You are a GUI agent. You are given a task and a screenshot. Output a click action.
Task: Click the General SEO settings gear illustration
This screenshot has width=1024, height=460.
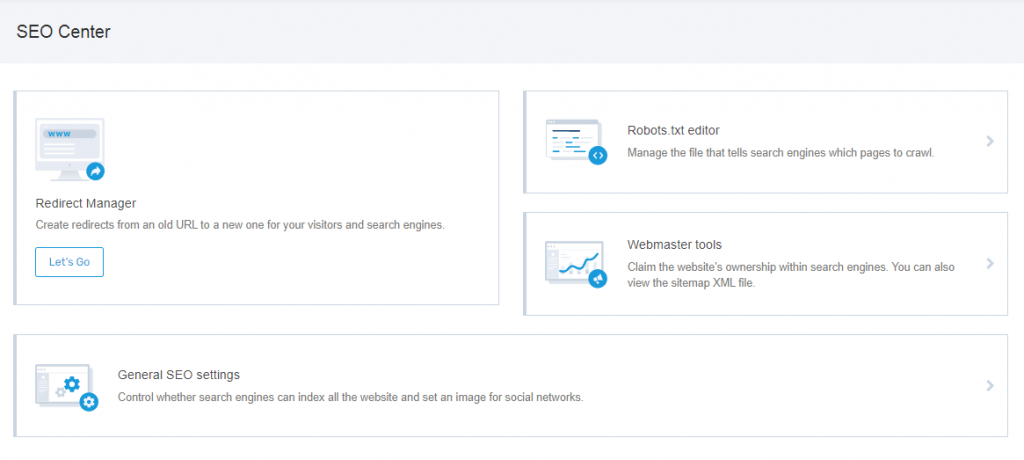click(62, 384)
